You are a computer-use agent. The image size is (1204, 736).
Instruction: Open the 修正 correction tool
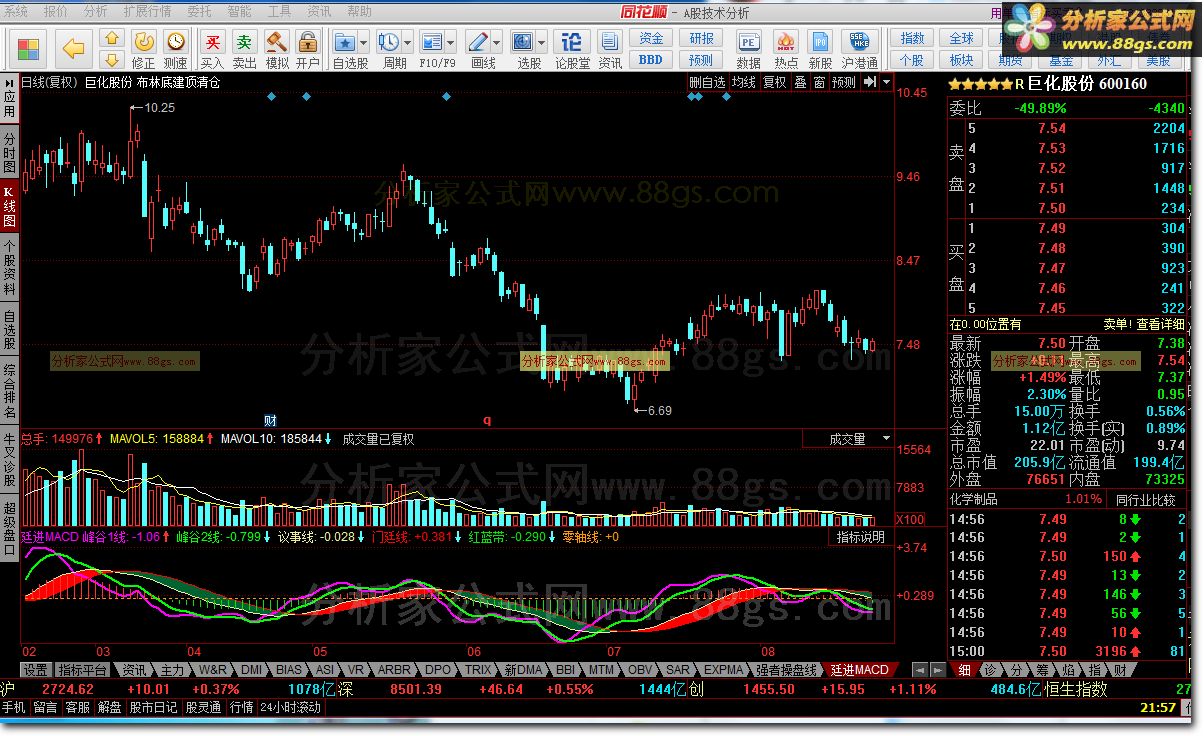[144, 48]
